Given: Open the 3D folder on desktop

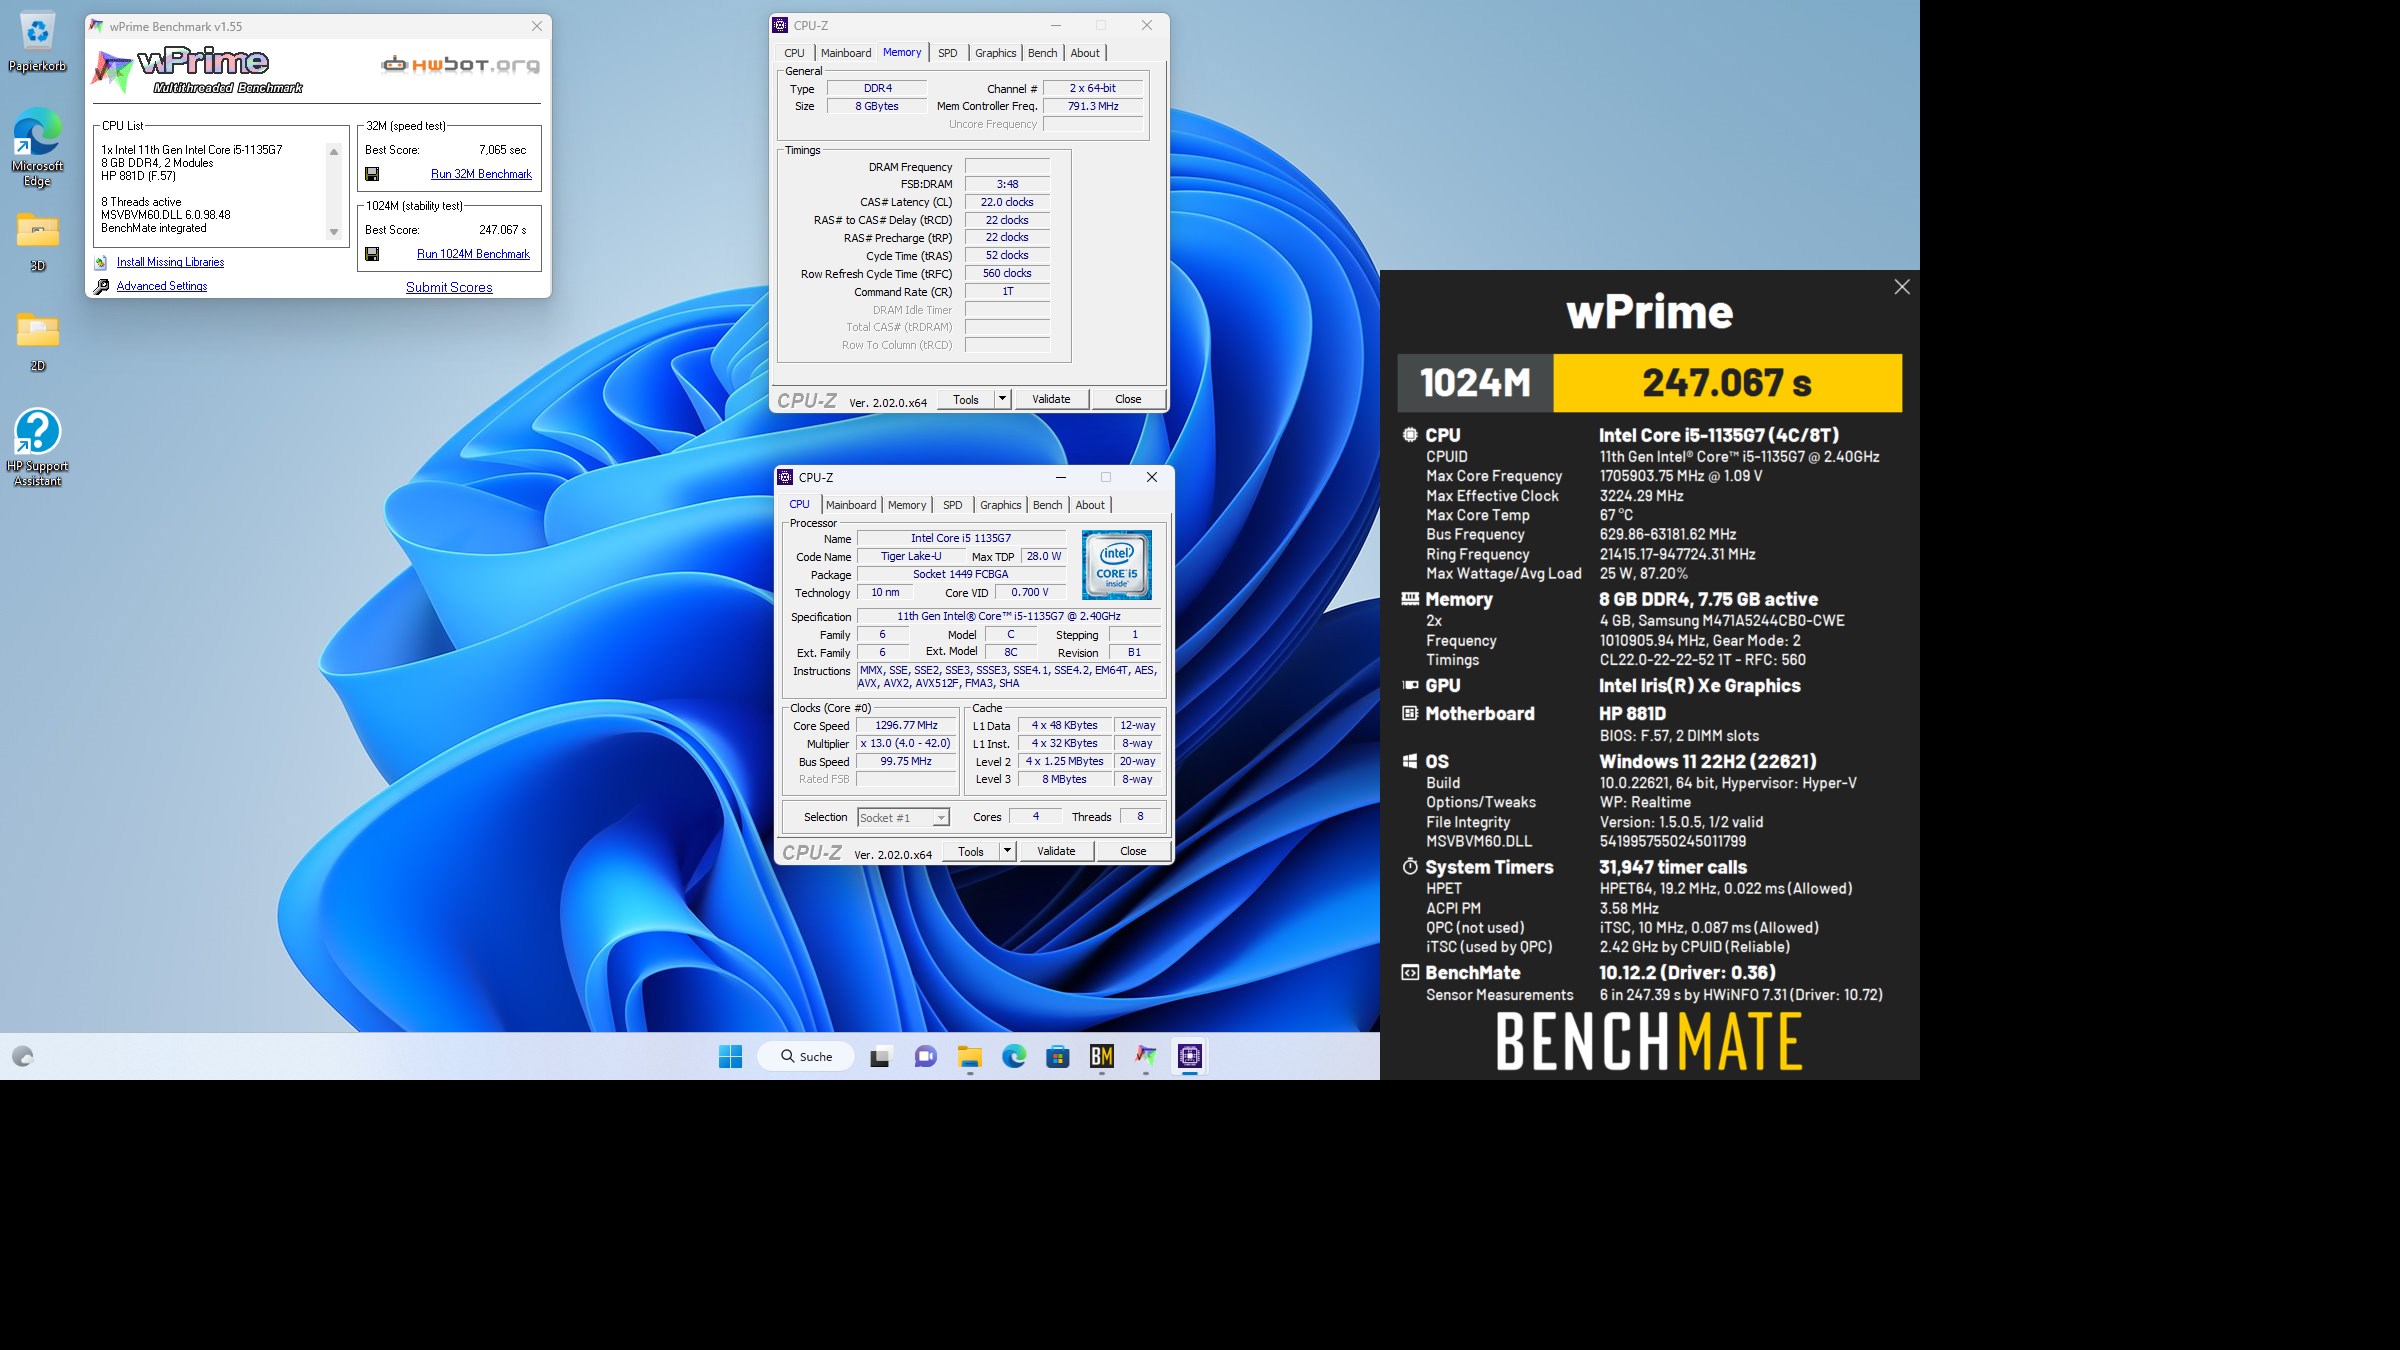Looking at the screenshot, I should 37,240.
